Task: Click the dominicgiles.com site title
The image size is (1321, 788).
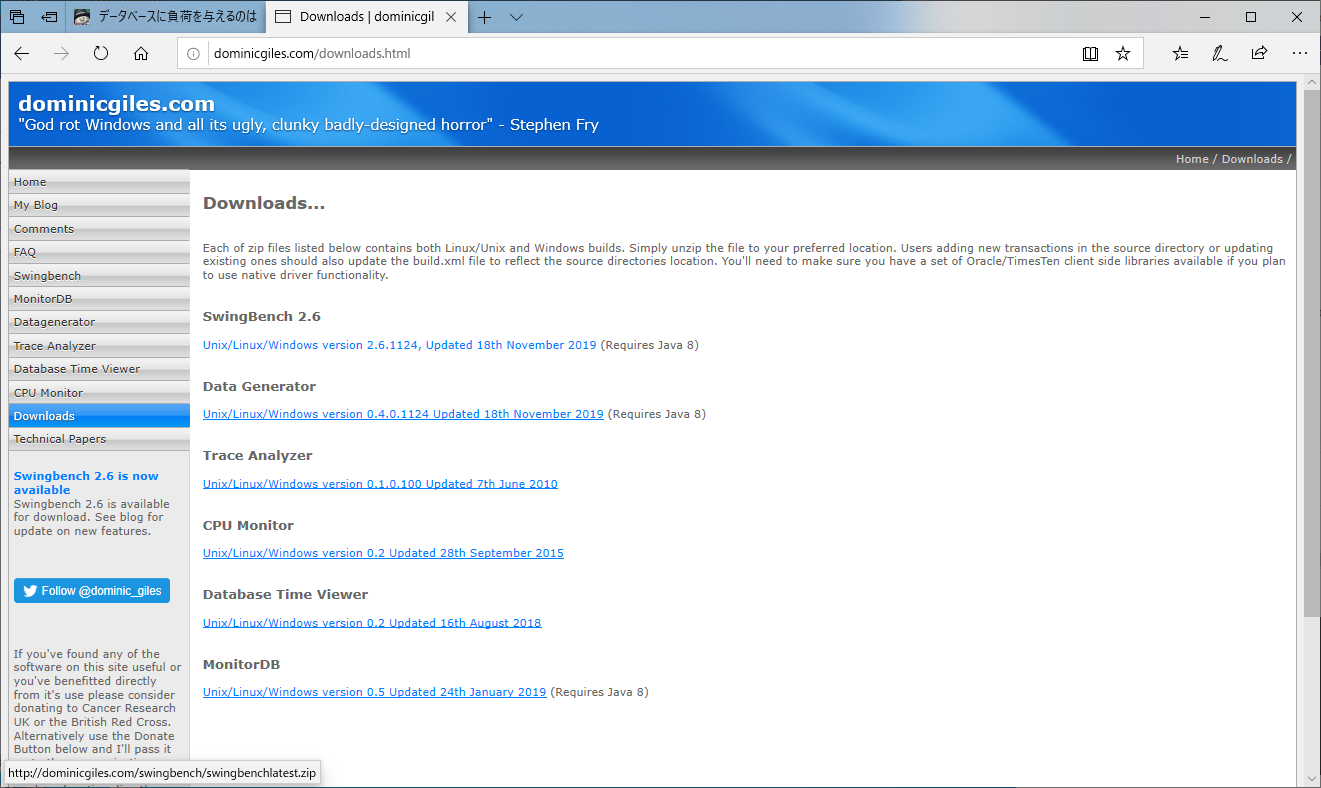Action: pos(116,103)
